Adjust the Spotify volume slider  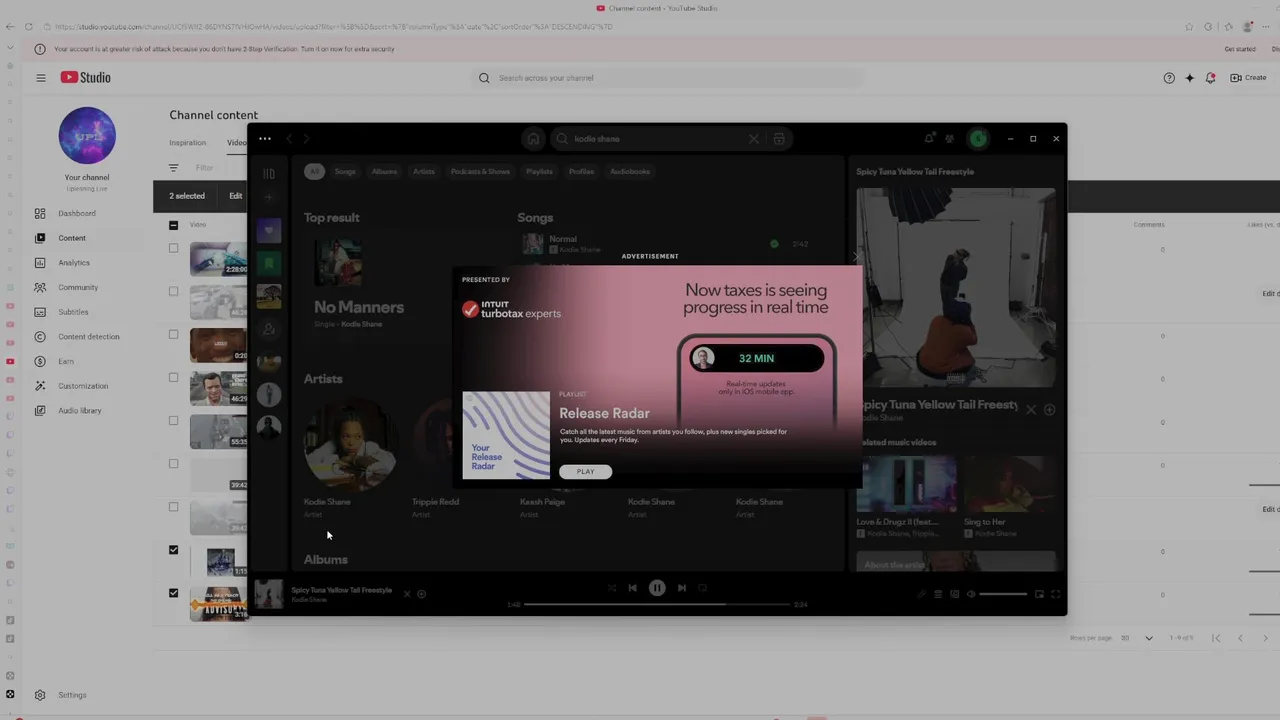[1003, 594]
